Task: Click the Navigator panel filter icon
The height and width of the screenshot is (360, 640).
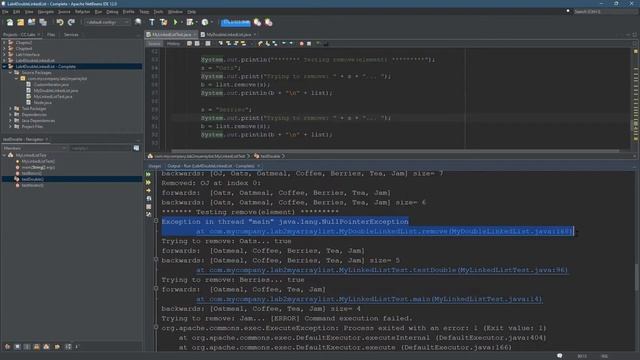Action: tap(136, 148)
